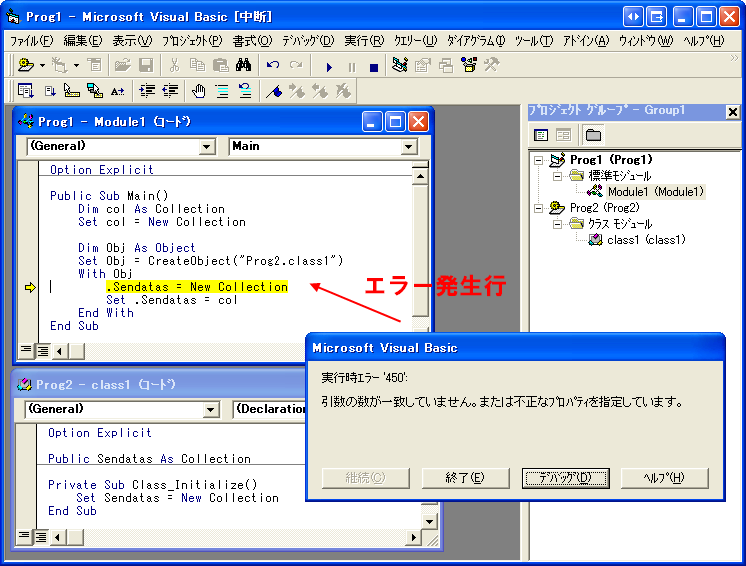Open Add Form dropdown arrow in toolbar

point(76,65)
